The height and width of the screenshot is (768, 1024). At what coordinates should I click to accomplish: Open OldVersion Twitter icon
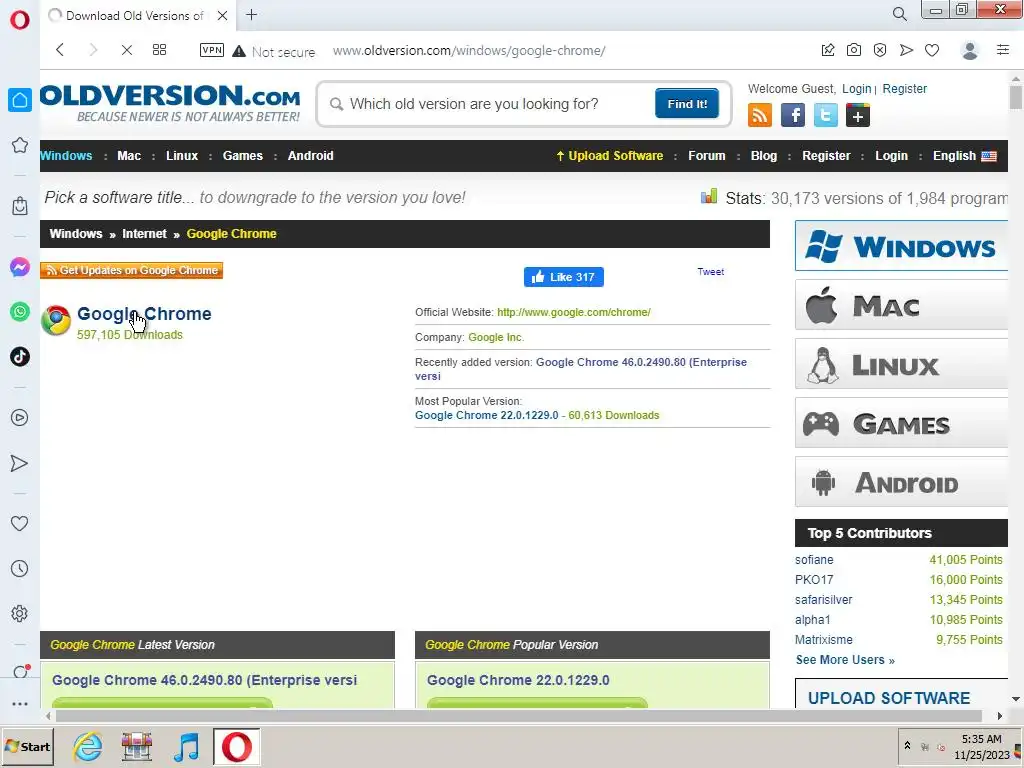[825, 116]
